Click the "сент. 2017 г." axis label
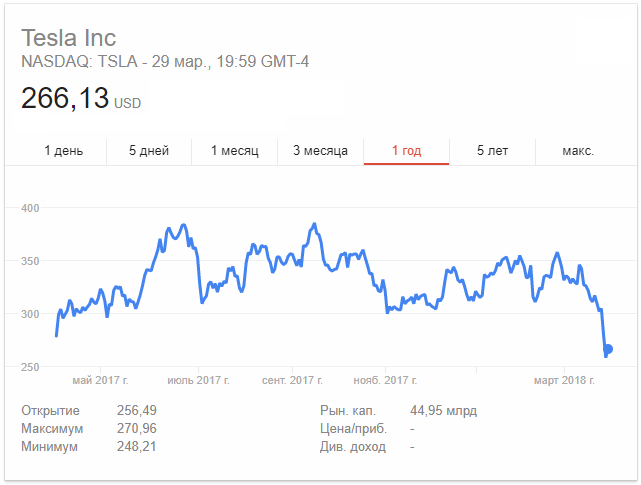 [x=292, y=381]
